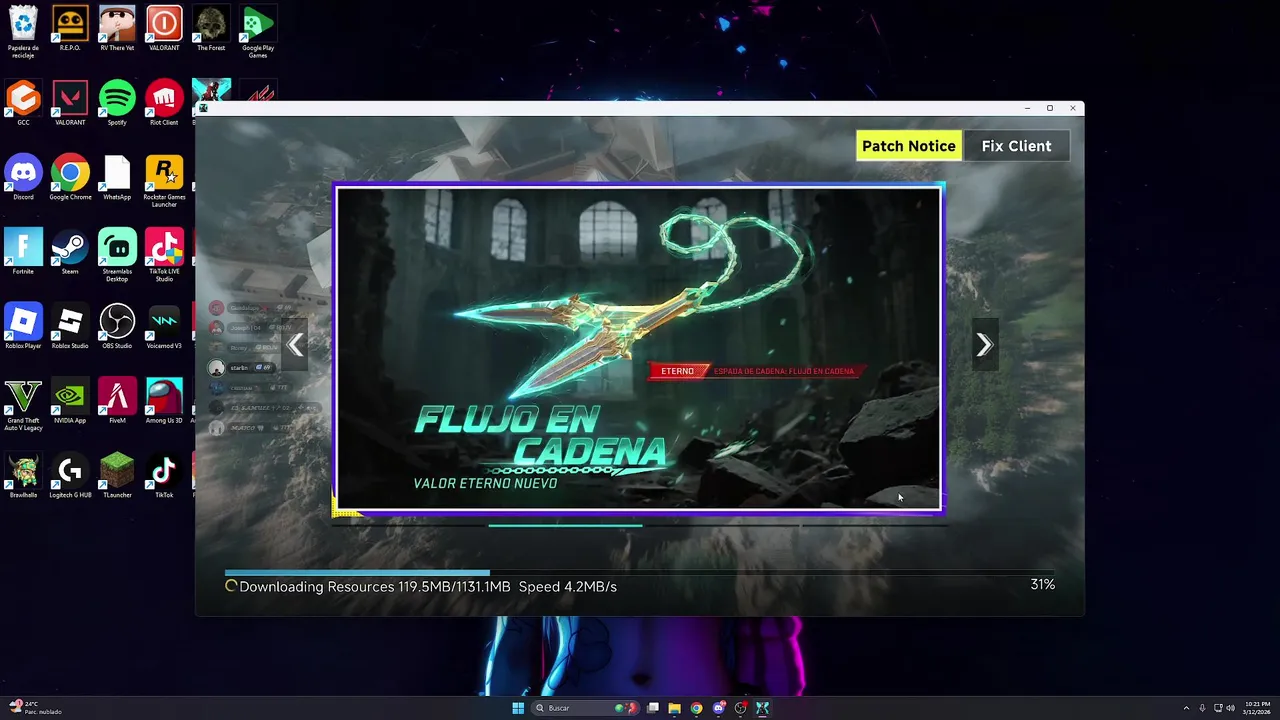This screenshot has width=1280, height=720.
Task: Open the Among Us 3D shortcut
Action: [x=164, y=401]
